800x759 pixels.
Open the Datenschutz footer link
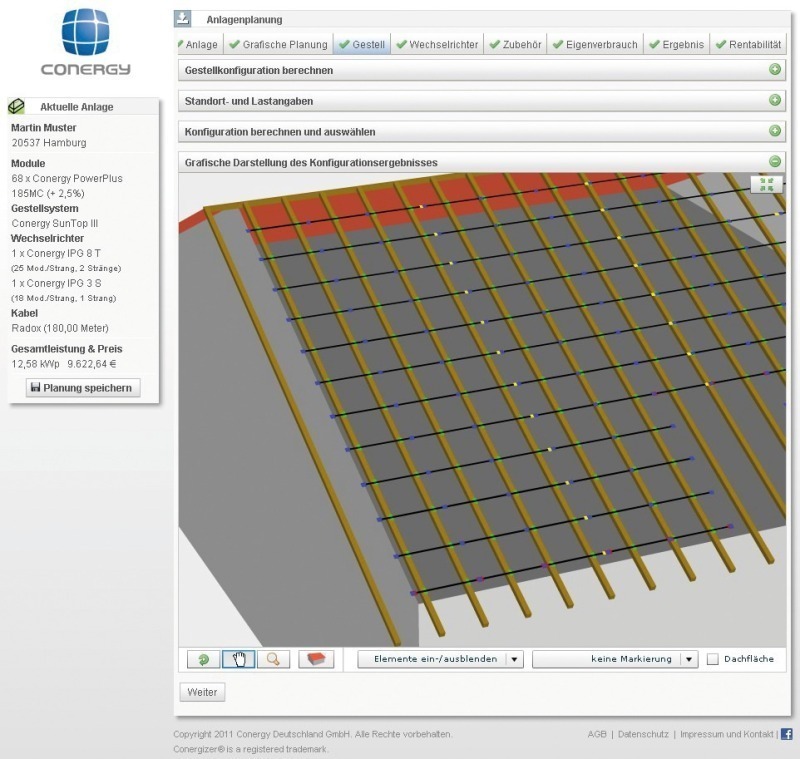click(643, 734)
